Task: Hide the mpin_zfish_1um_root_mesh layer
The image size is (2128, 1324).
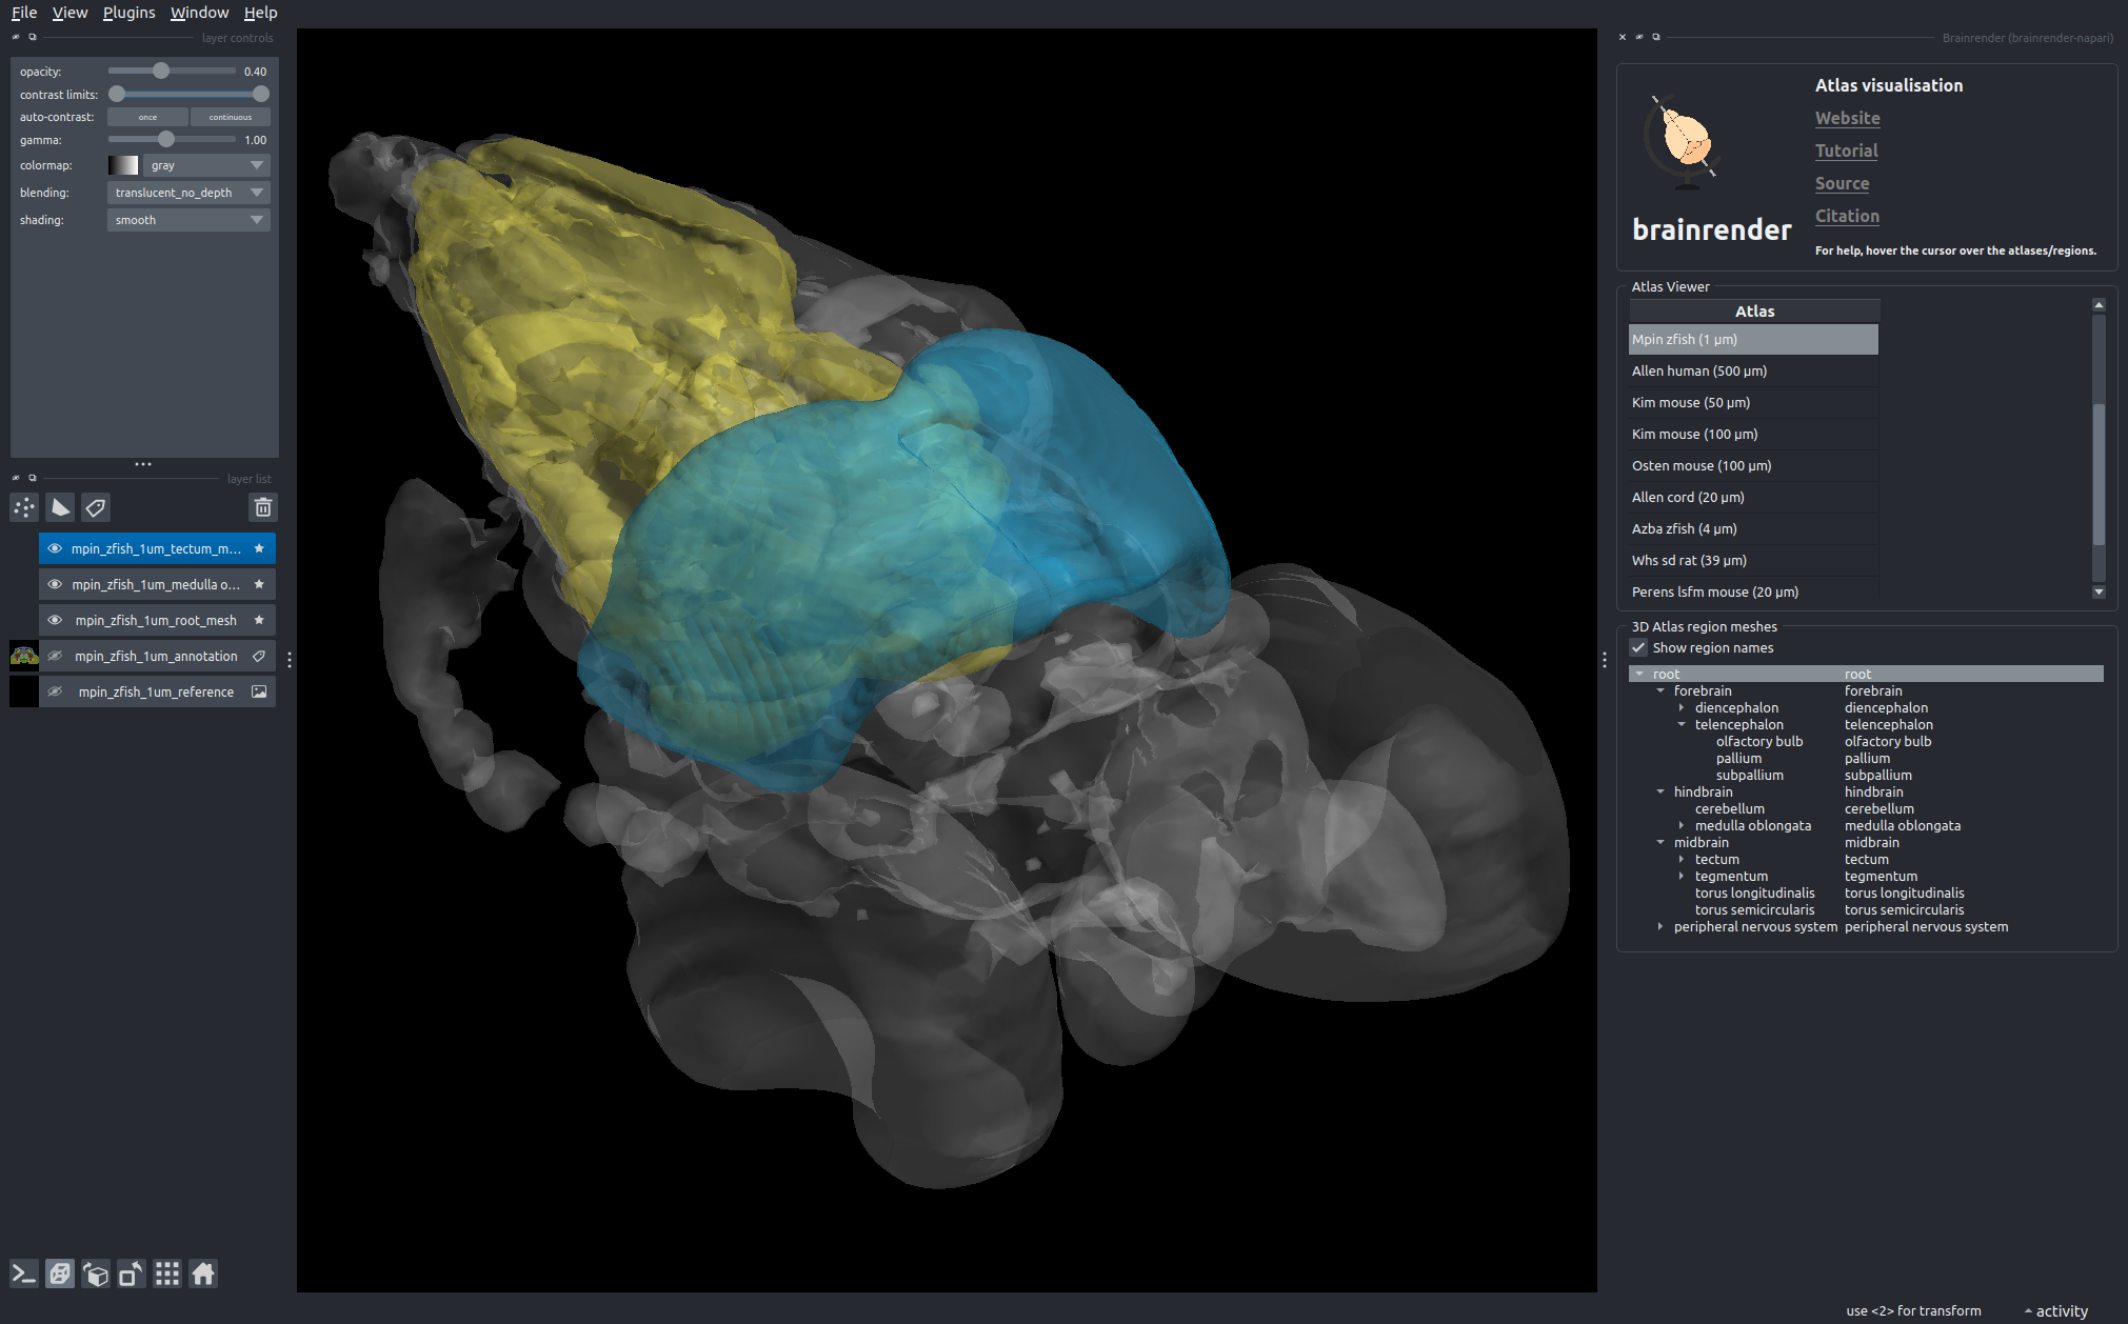Action: click(55, 620)
